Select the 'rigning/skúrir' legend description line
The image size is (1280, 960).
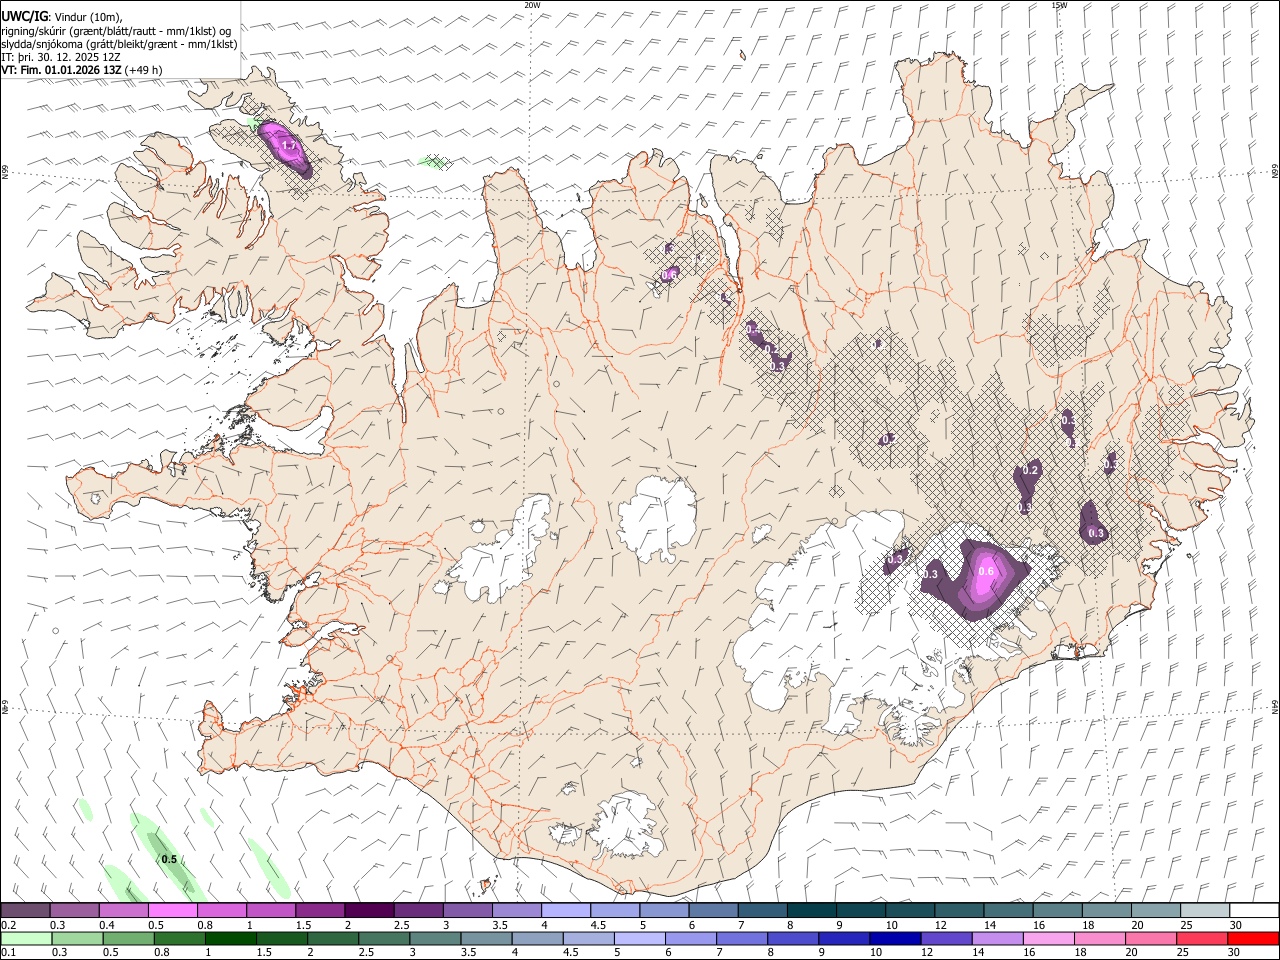pyautogui.click(x=118, y=31)
